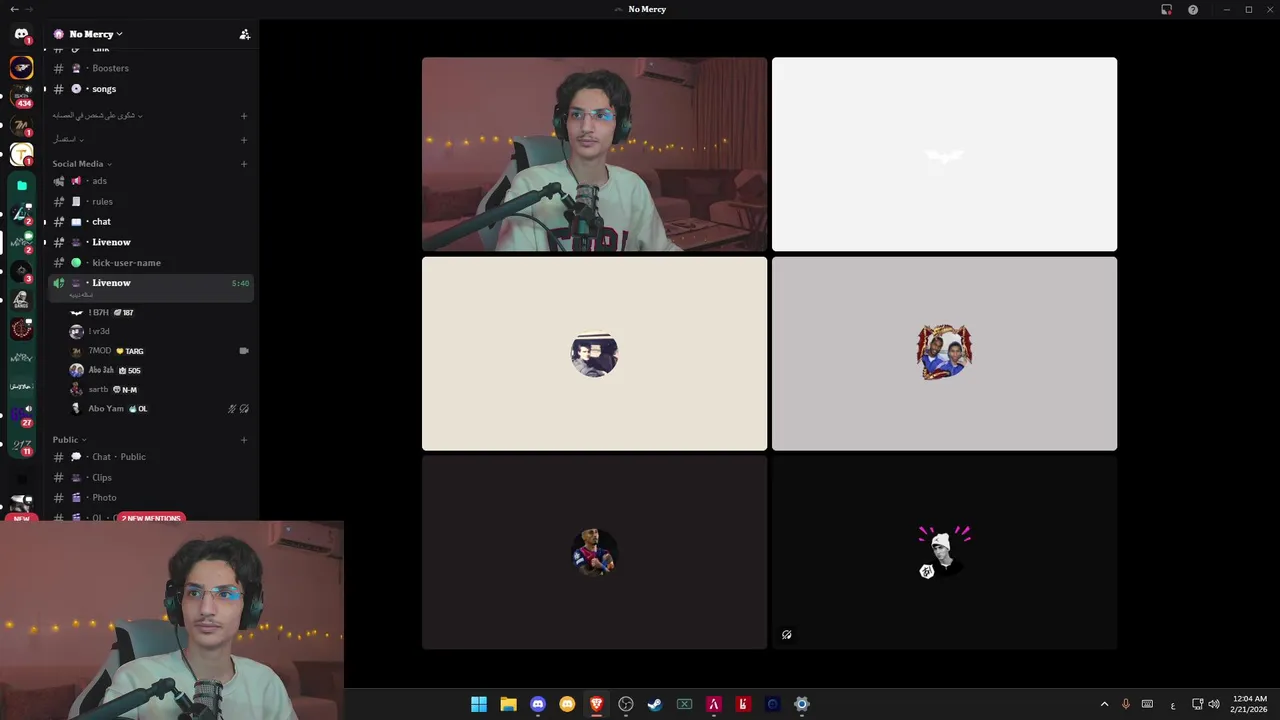
Task: Open the 217 server with 11 badge
Action: pos(21,444)
